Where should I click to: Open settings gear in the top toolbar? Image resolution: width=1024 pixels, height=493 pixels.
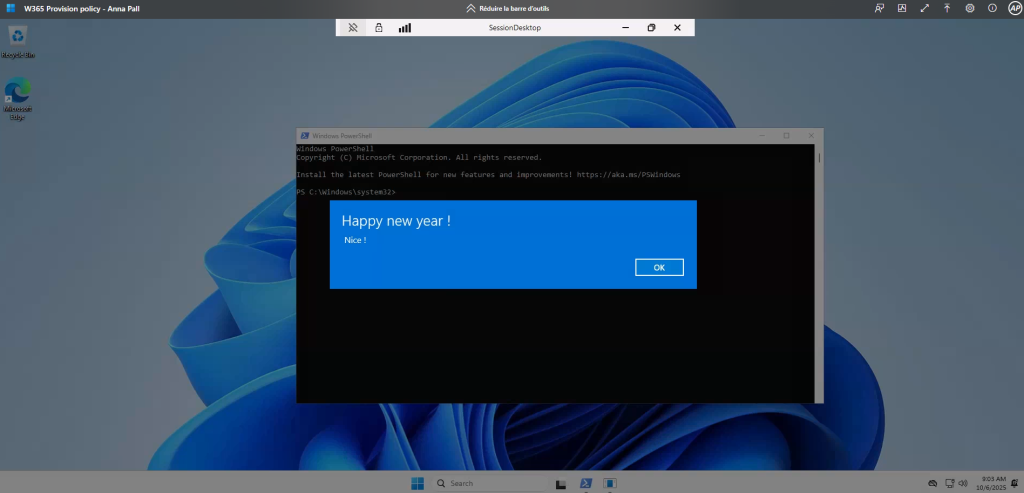(x=970, y=8)
